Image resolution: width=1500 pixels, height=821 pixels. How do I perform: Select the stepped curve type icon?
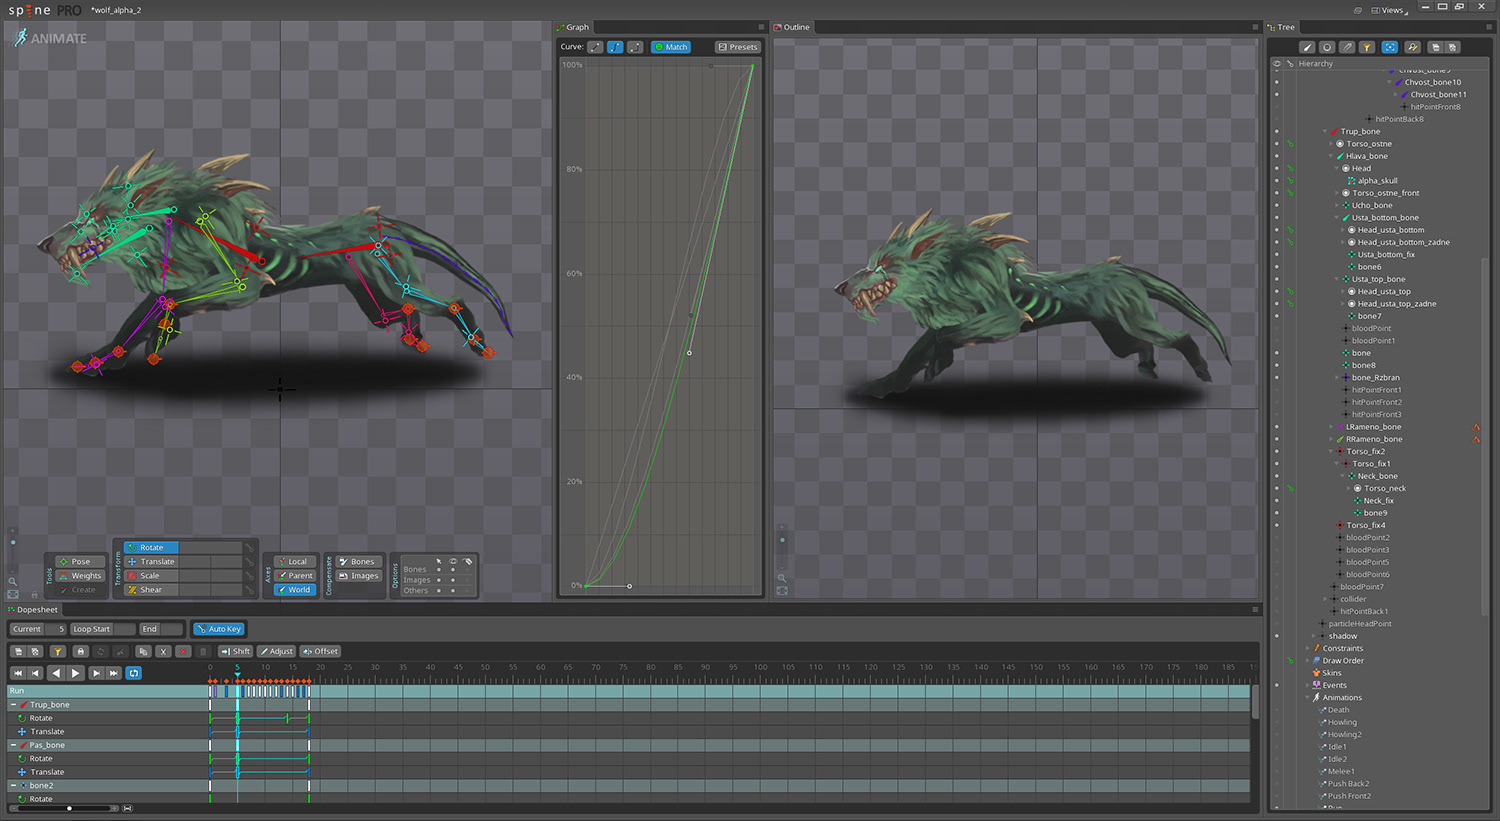(x=635, y=47)
